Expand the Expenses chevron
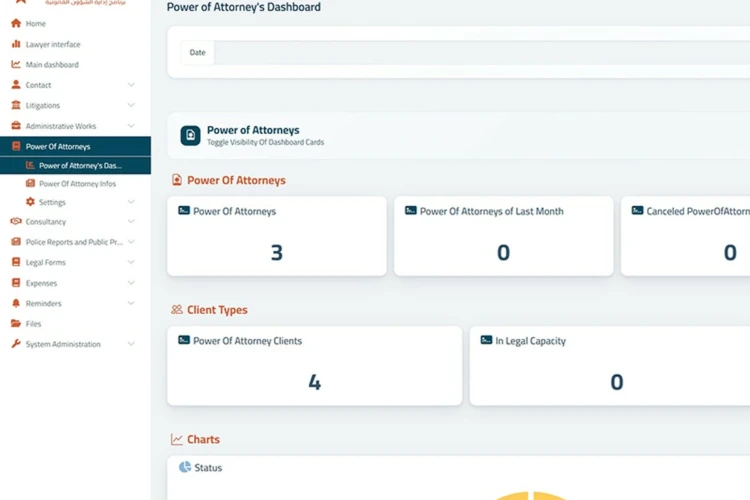Viewport: 750px width, 500px height. [x=131, y=282]
